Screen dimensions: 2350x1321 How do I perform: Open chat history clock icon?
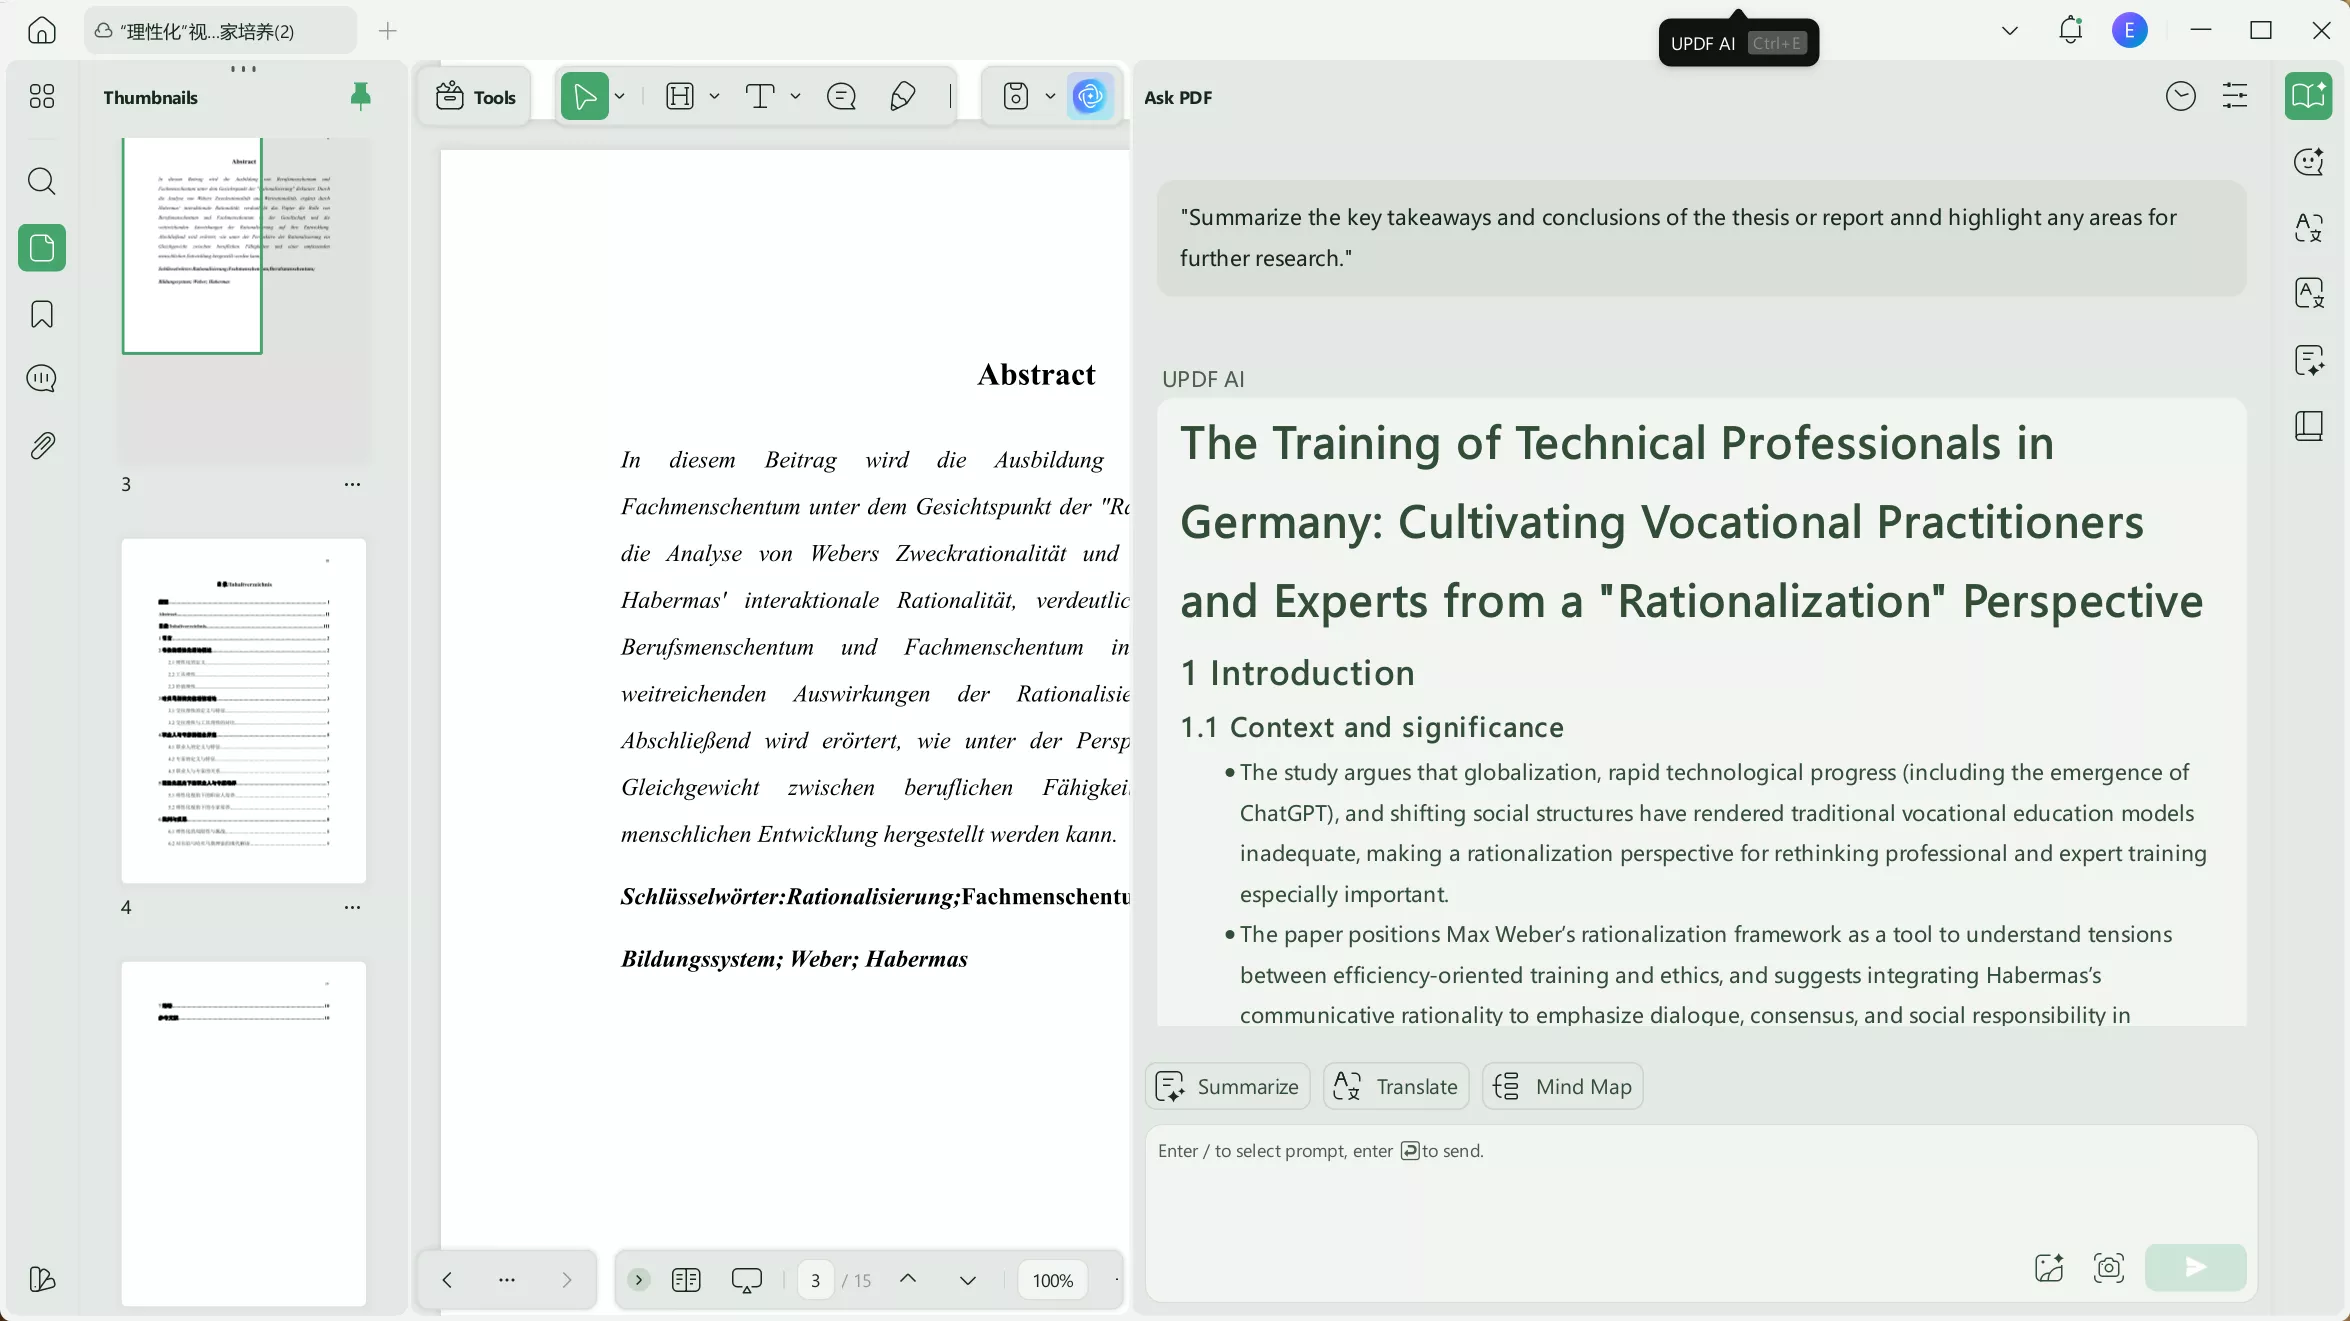pyautogui.click(x=2180, y=96)
